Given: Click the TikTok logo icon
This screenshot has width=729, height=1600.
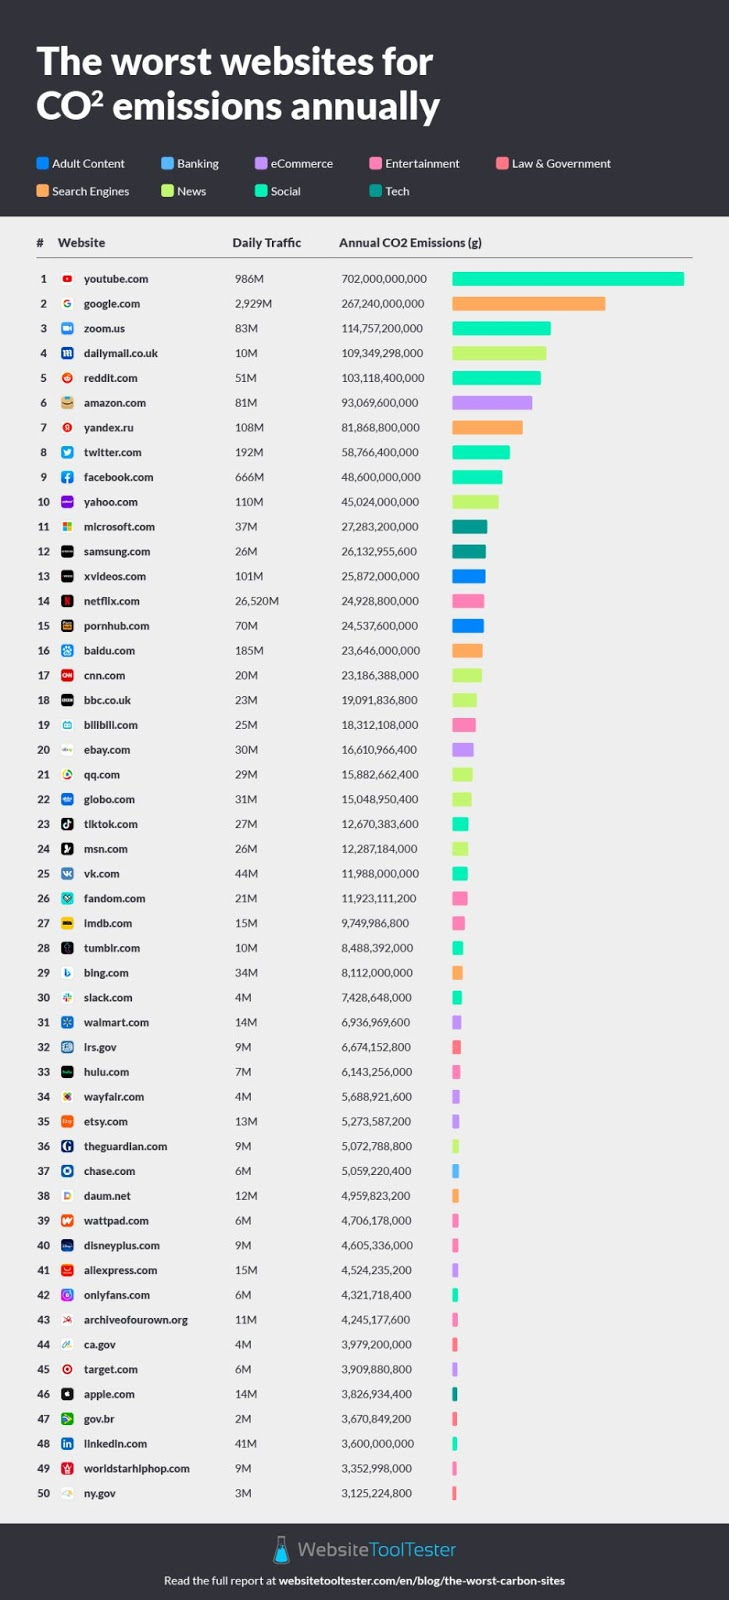Looking at the screenshot, I should tap(67, 824).
